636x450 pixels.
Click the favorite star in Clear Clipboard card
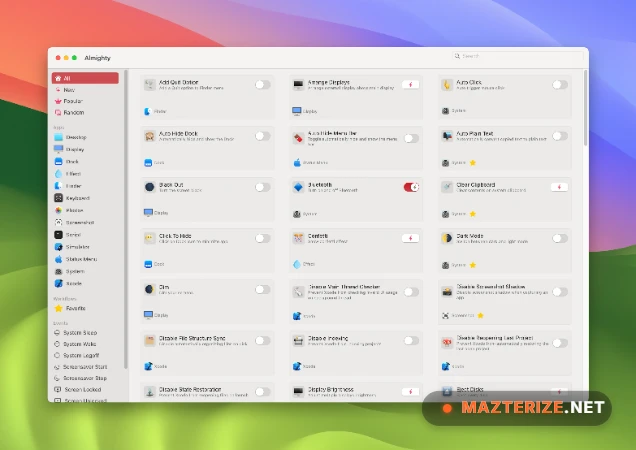473,214
